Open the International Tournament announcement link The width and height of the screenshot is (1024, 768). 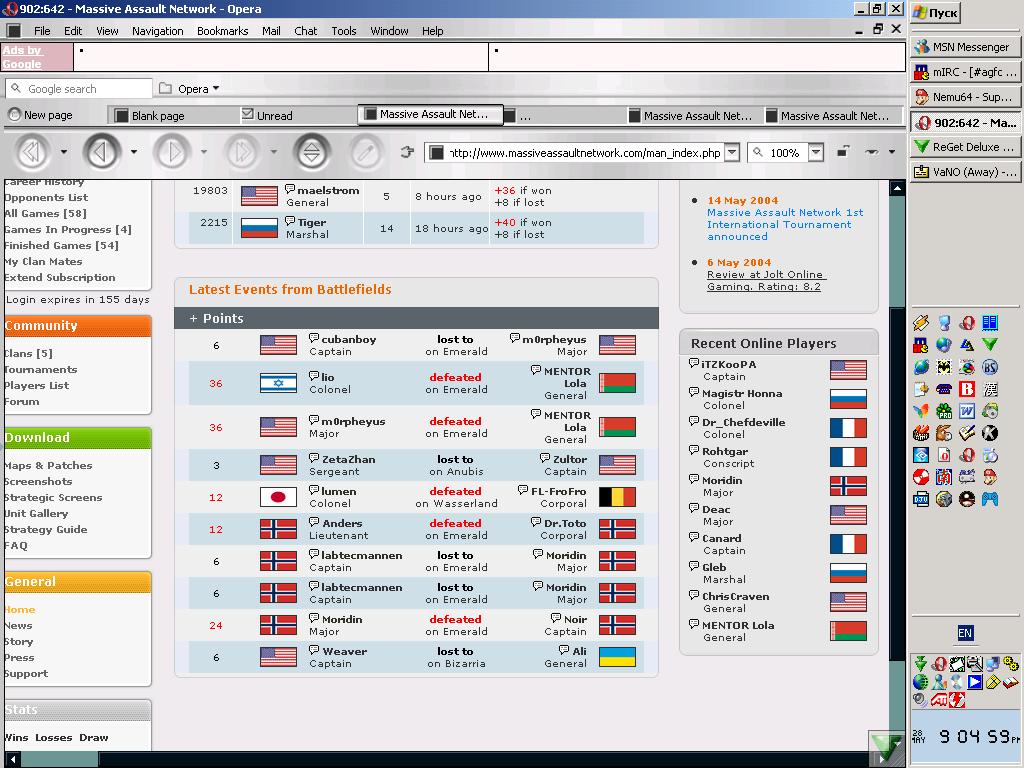pyautogui.click(x=785, y=225)
